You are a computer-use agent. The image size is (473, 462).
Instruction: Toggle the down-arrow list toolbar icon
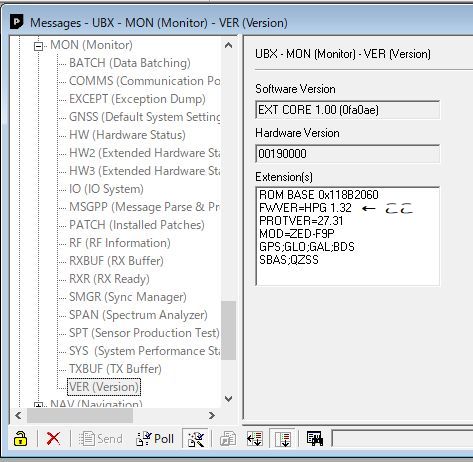click(283, 439)
